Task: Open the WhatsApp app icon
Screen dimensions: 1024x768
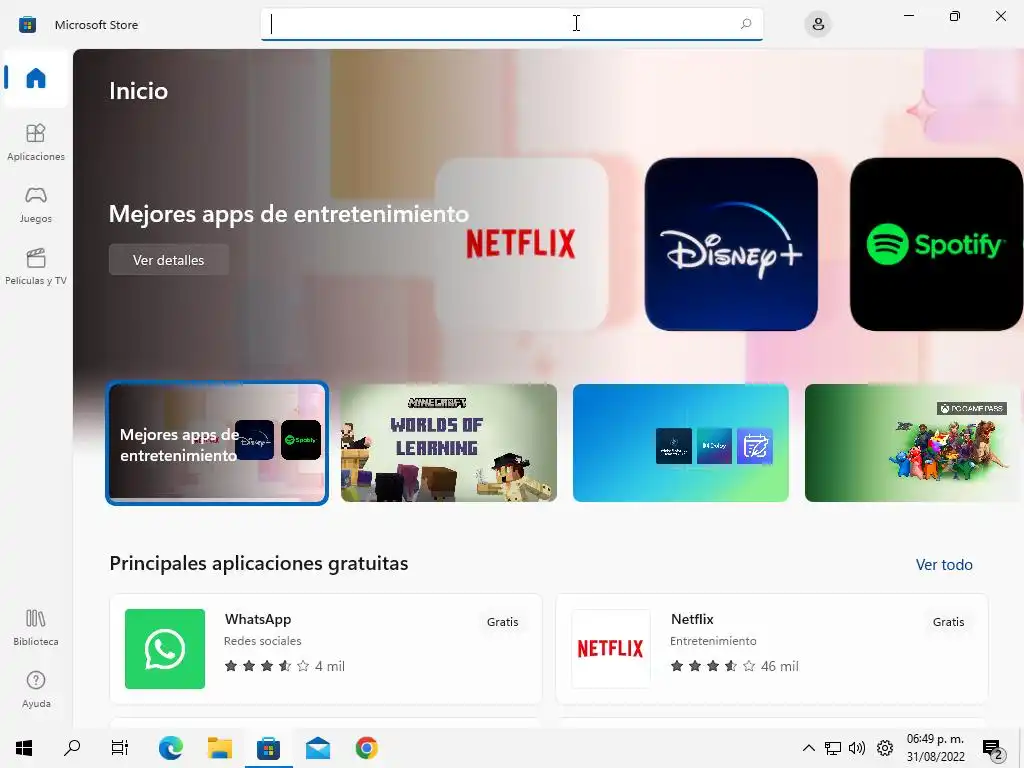Action: pyautogui.click(x=165, y=648)
